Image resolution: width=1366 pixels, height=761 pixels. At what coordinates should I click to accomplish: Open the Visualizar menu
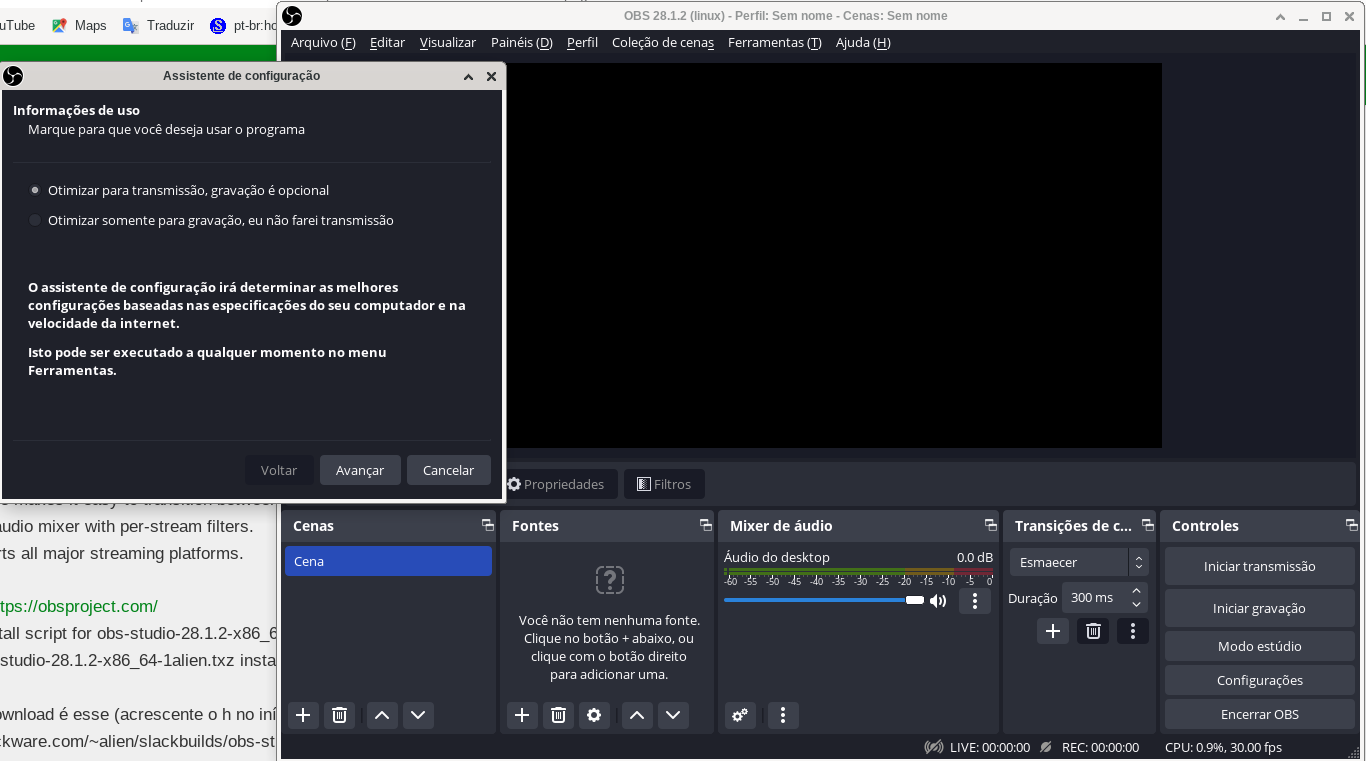448,42
